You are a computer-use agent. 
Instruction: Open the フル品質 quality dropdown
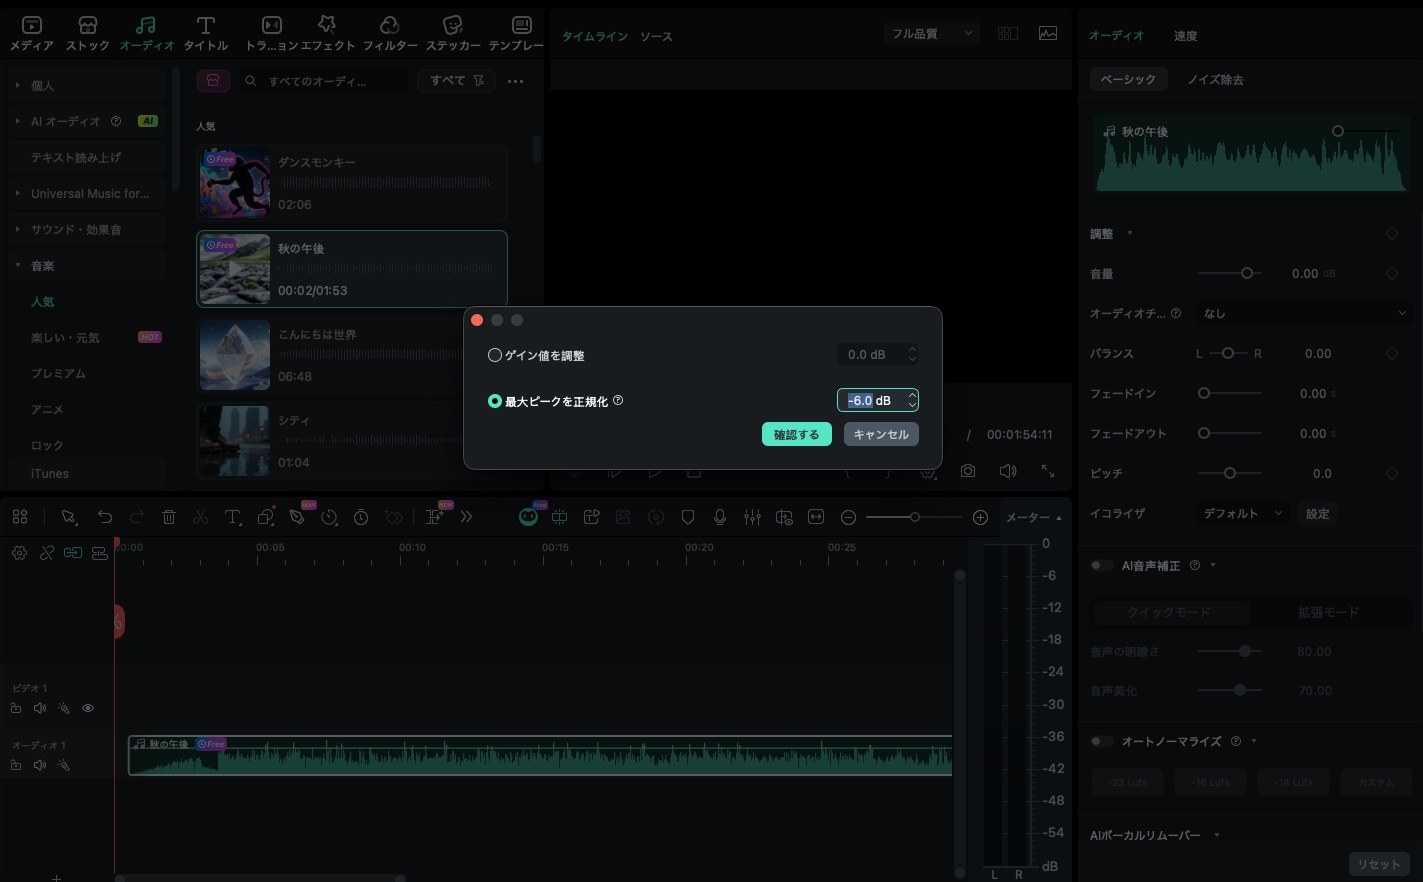click(931, 33)
